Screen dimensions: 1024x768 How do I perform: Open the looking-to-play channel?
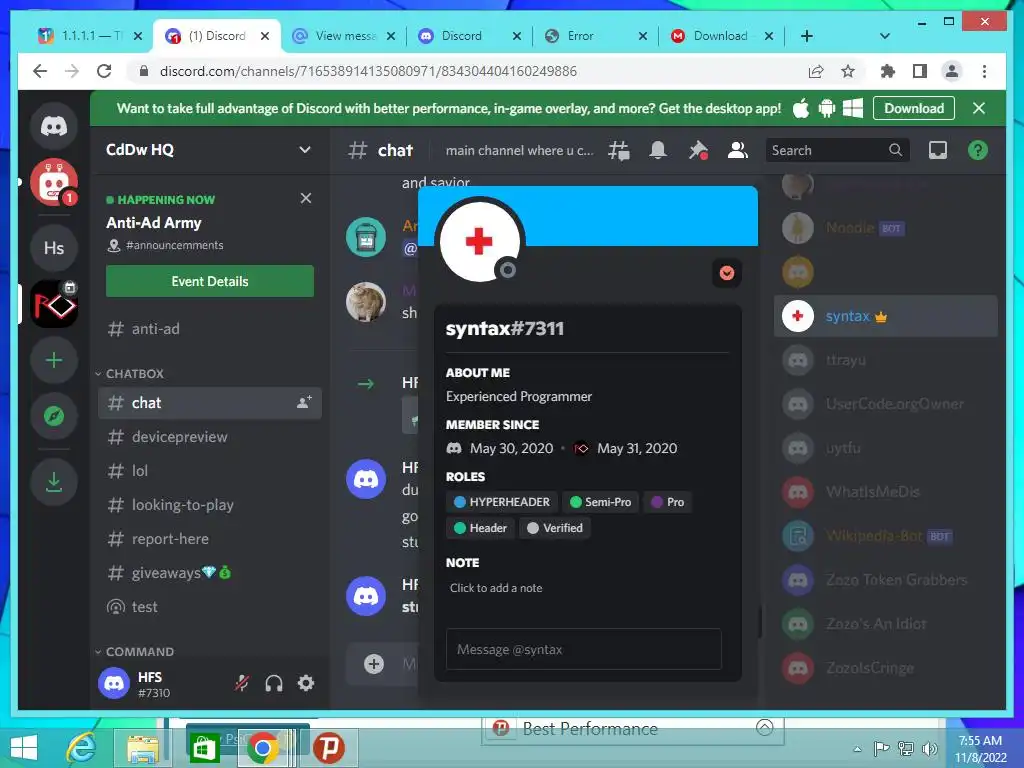point(209,505)
